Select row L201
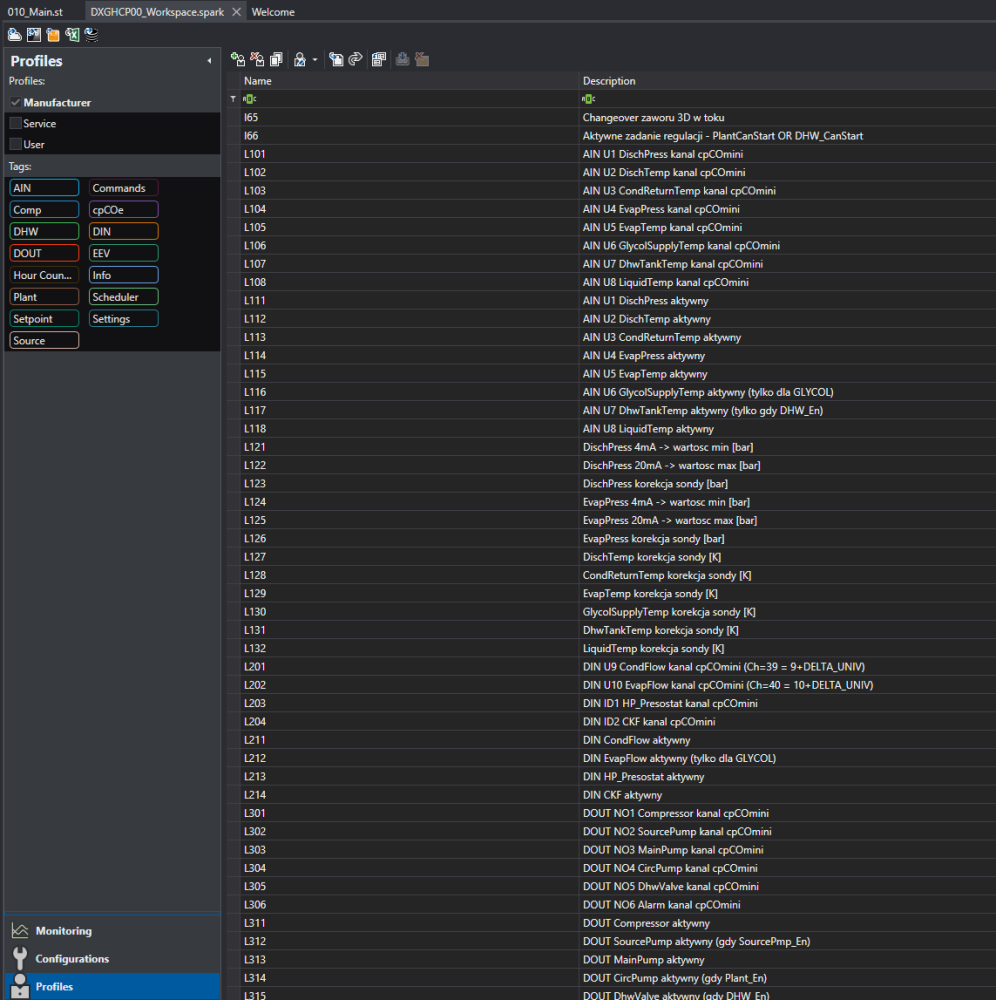 (612, 666)
